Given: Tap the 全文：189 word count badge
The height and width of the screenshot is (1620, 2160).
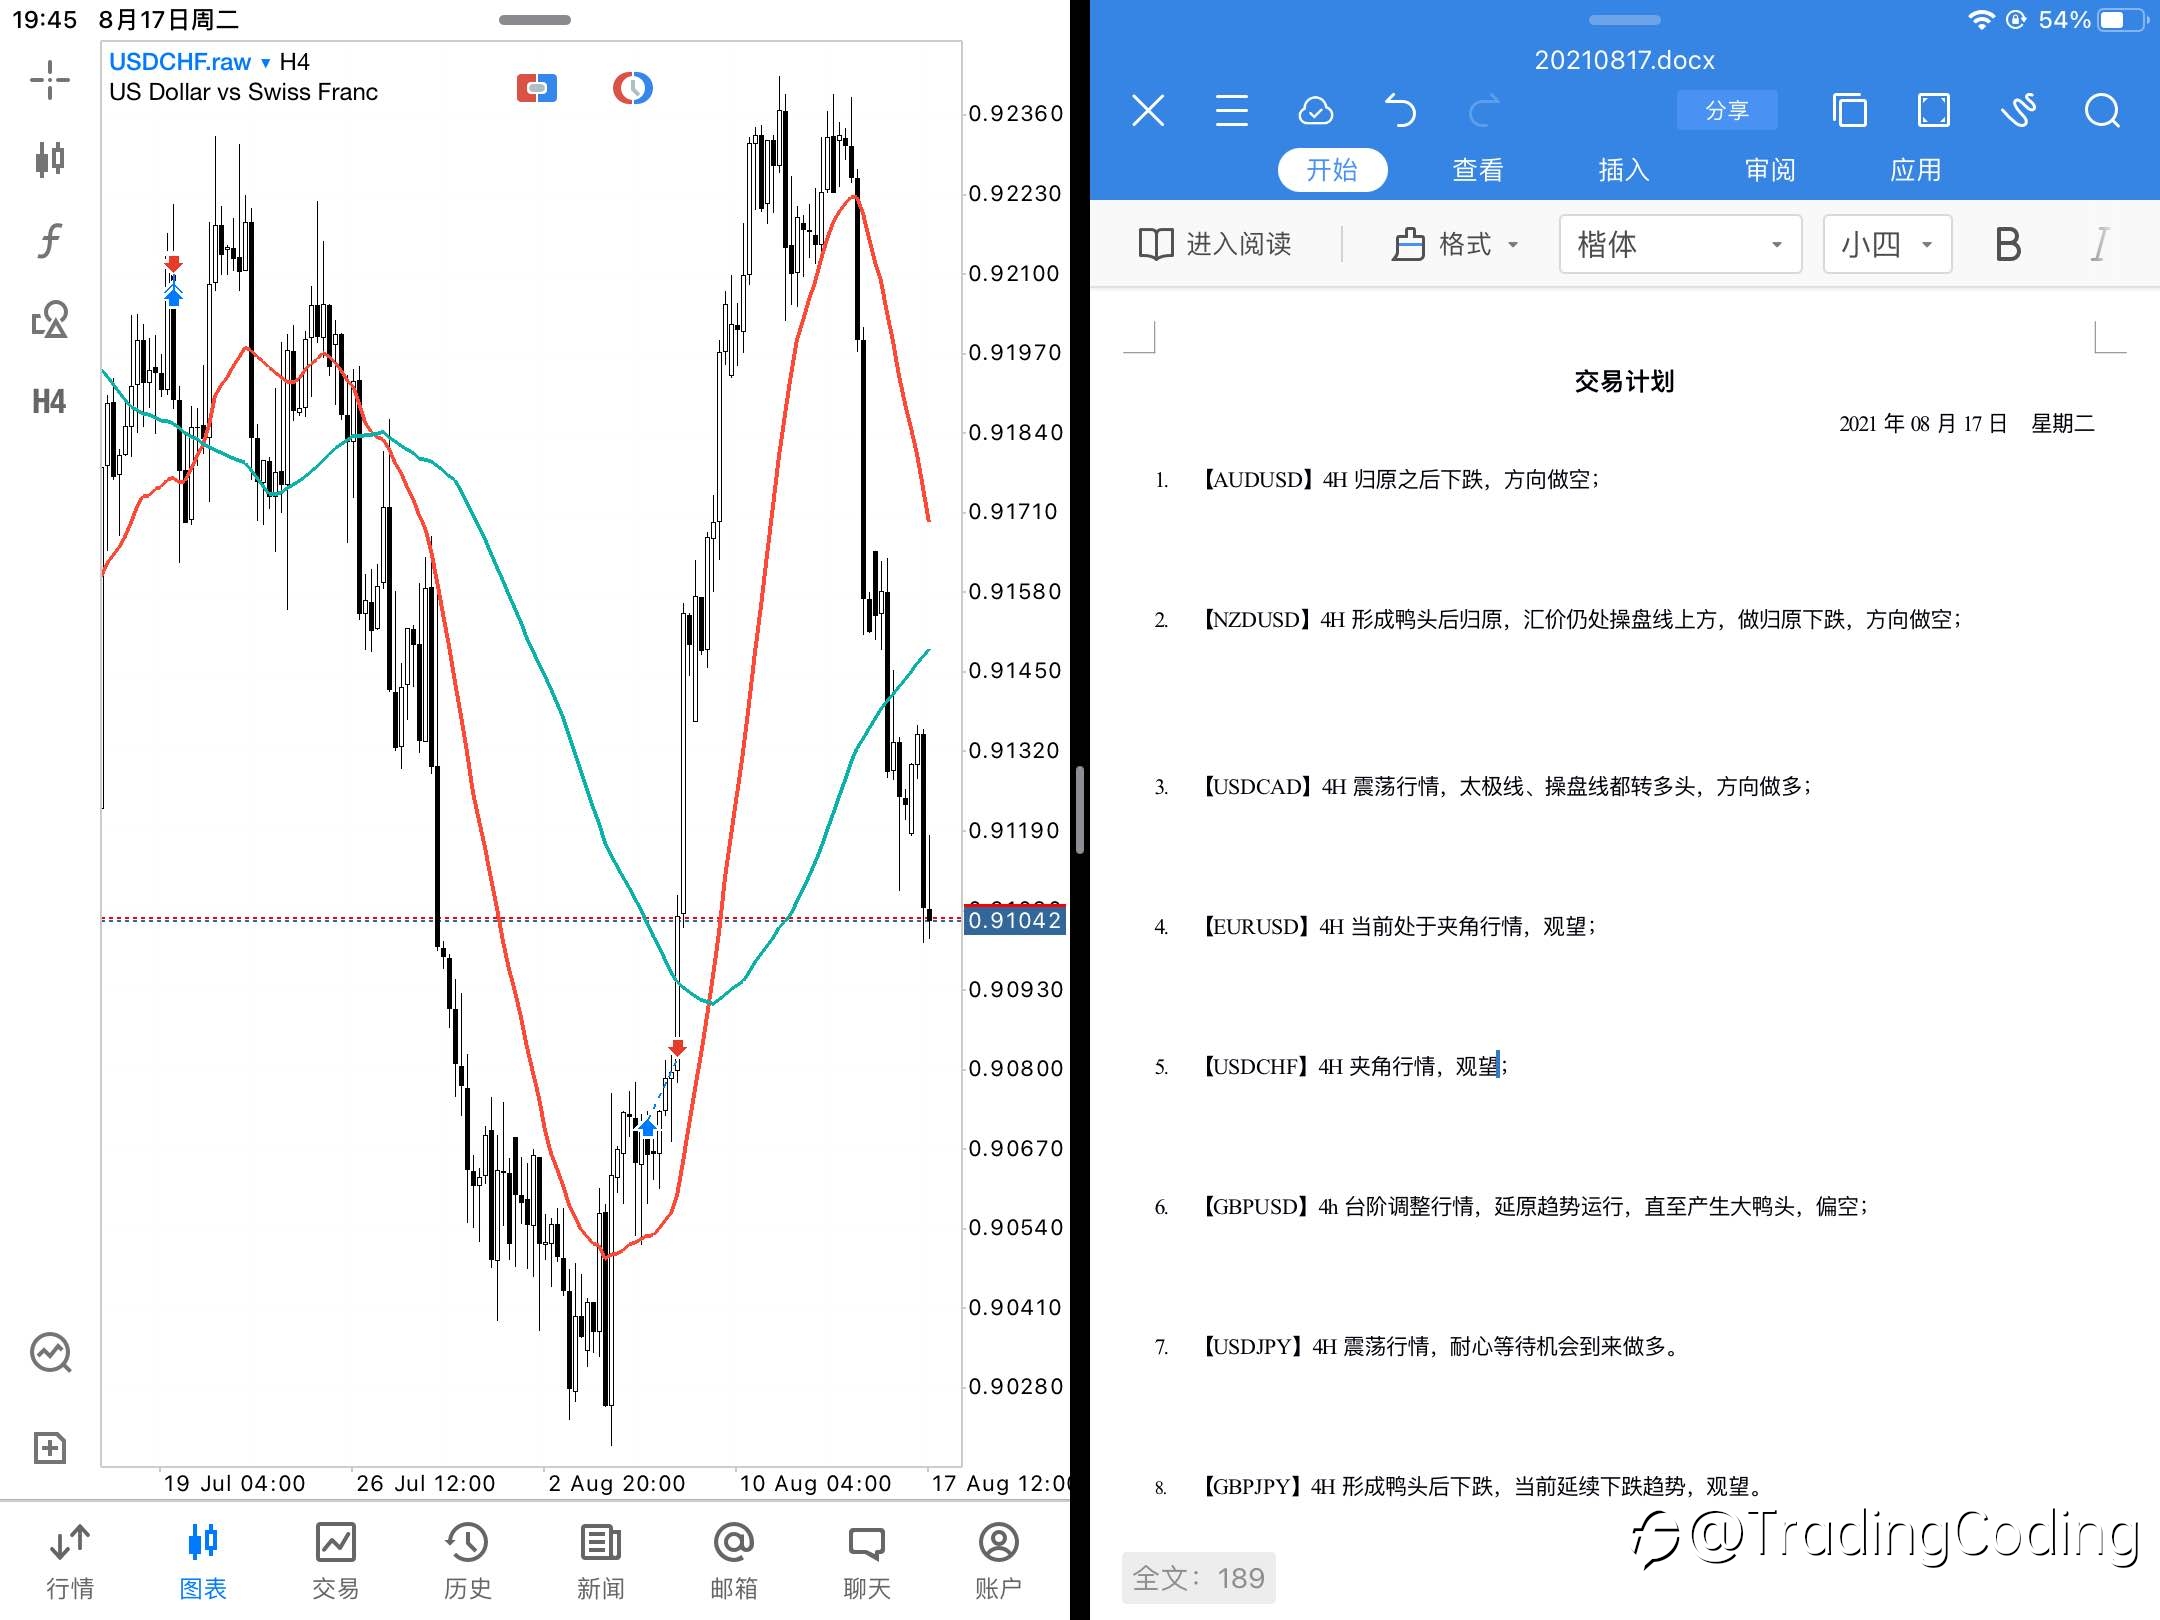Looking at the screenshot, I should tap(1198, 1578).
